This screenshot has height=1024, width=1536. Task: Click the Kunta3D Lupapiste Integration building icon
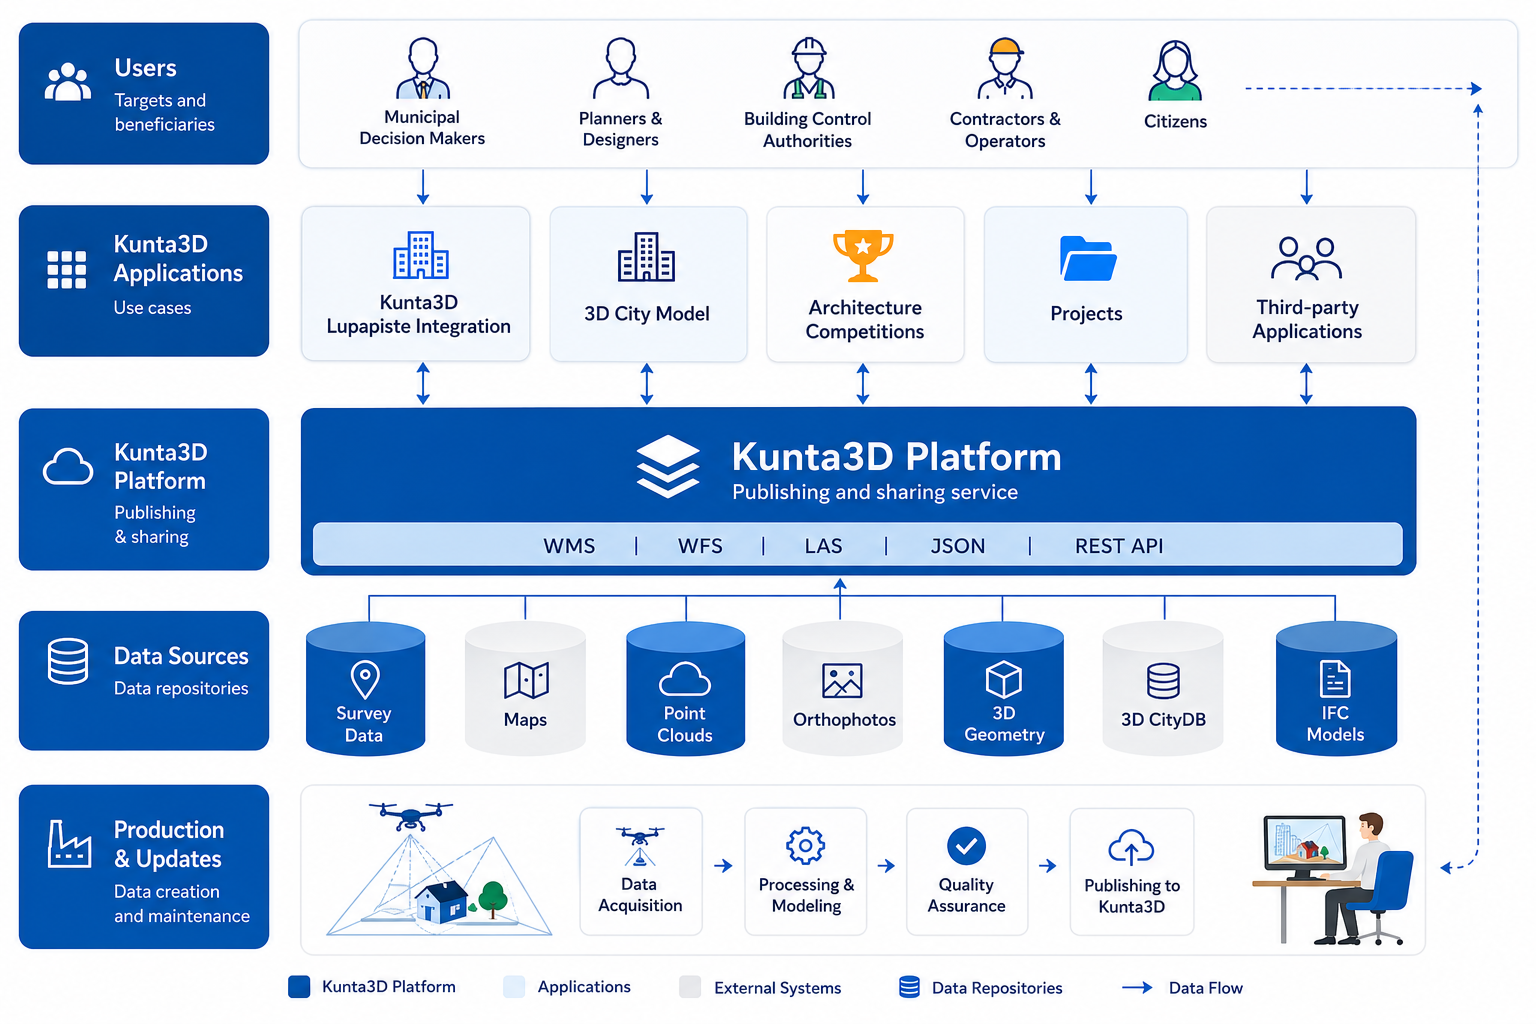tap(420, 255)
